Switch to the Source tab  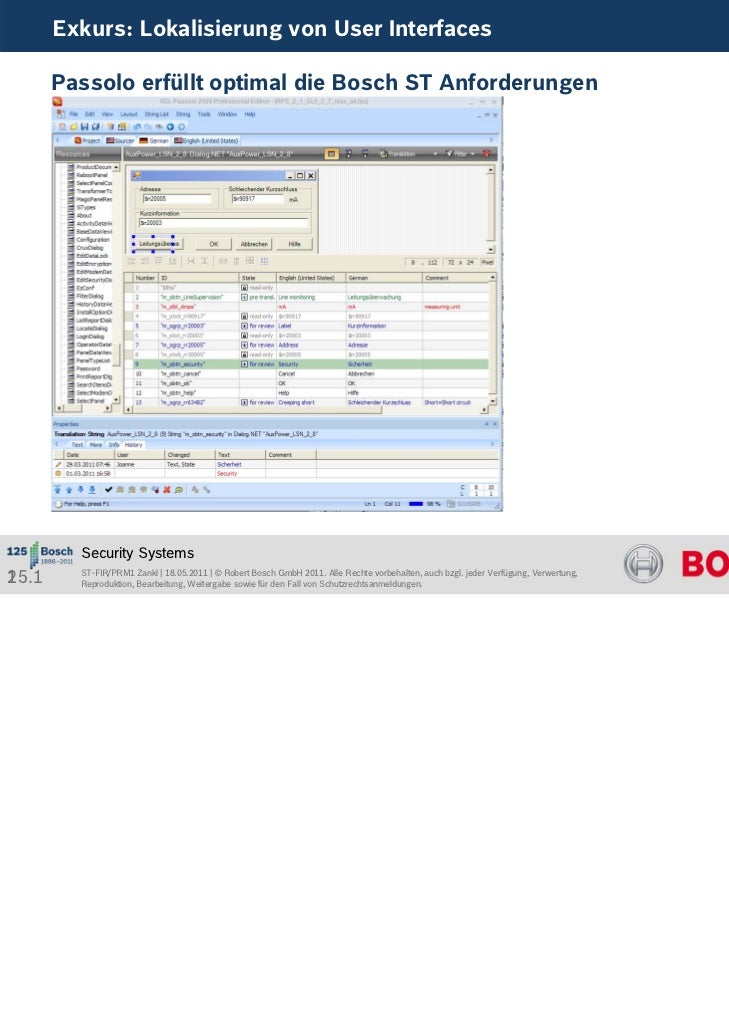tap(120, 141)
